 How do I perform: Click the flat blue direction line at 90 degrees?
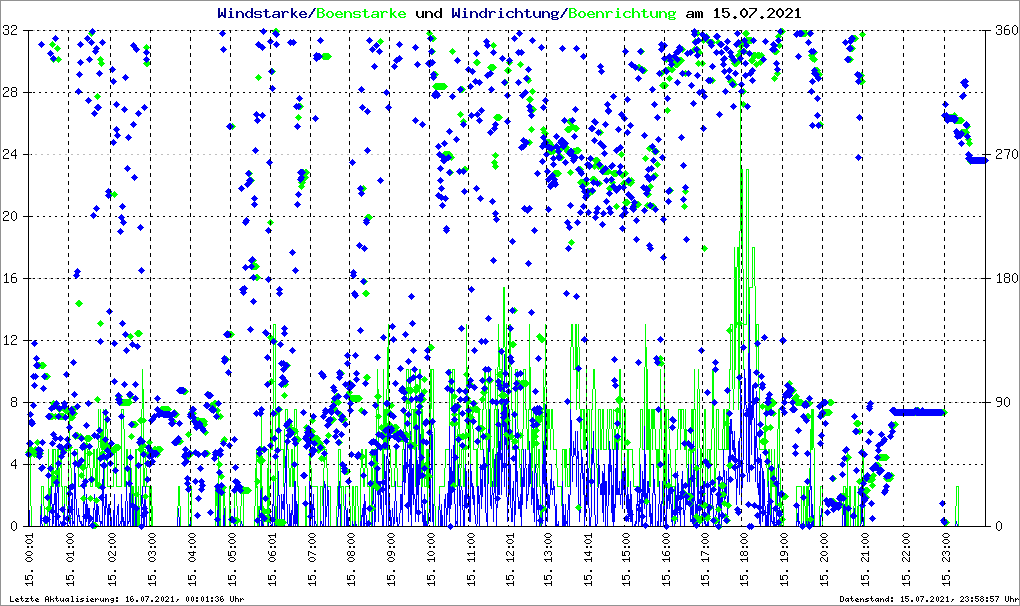[918, 411]
